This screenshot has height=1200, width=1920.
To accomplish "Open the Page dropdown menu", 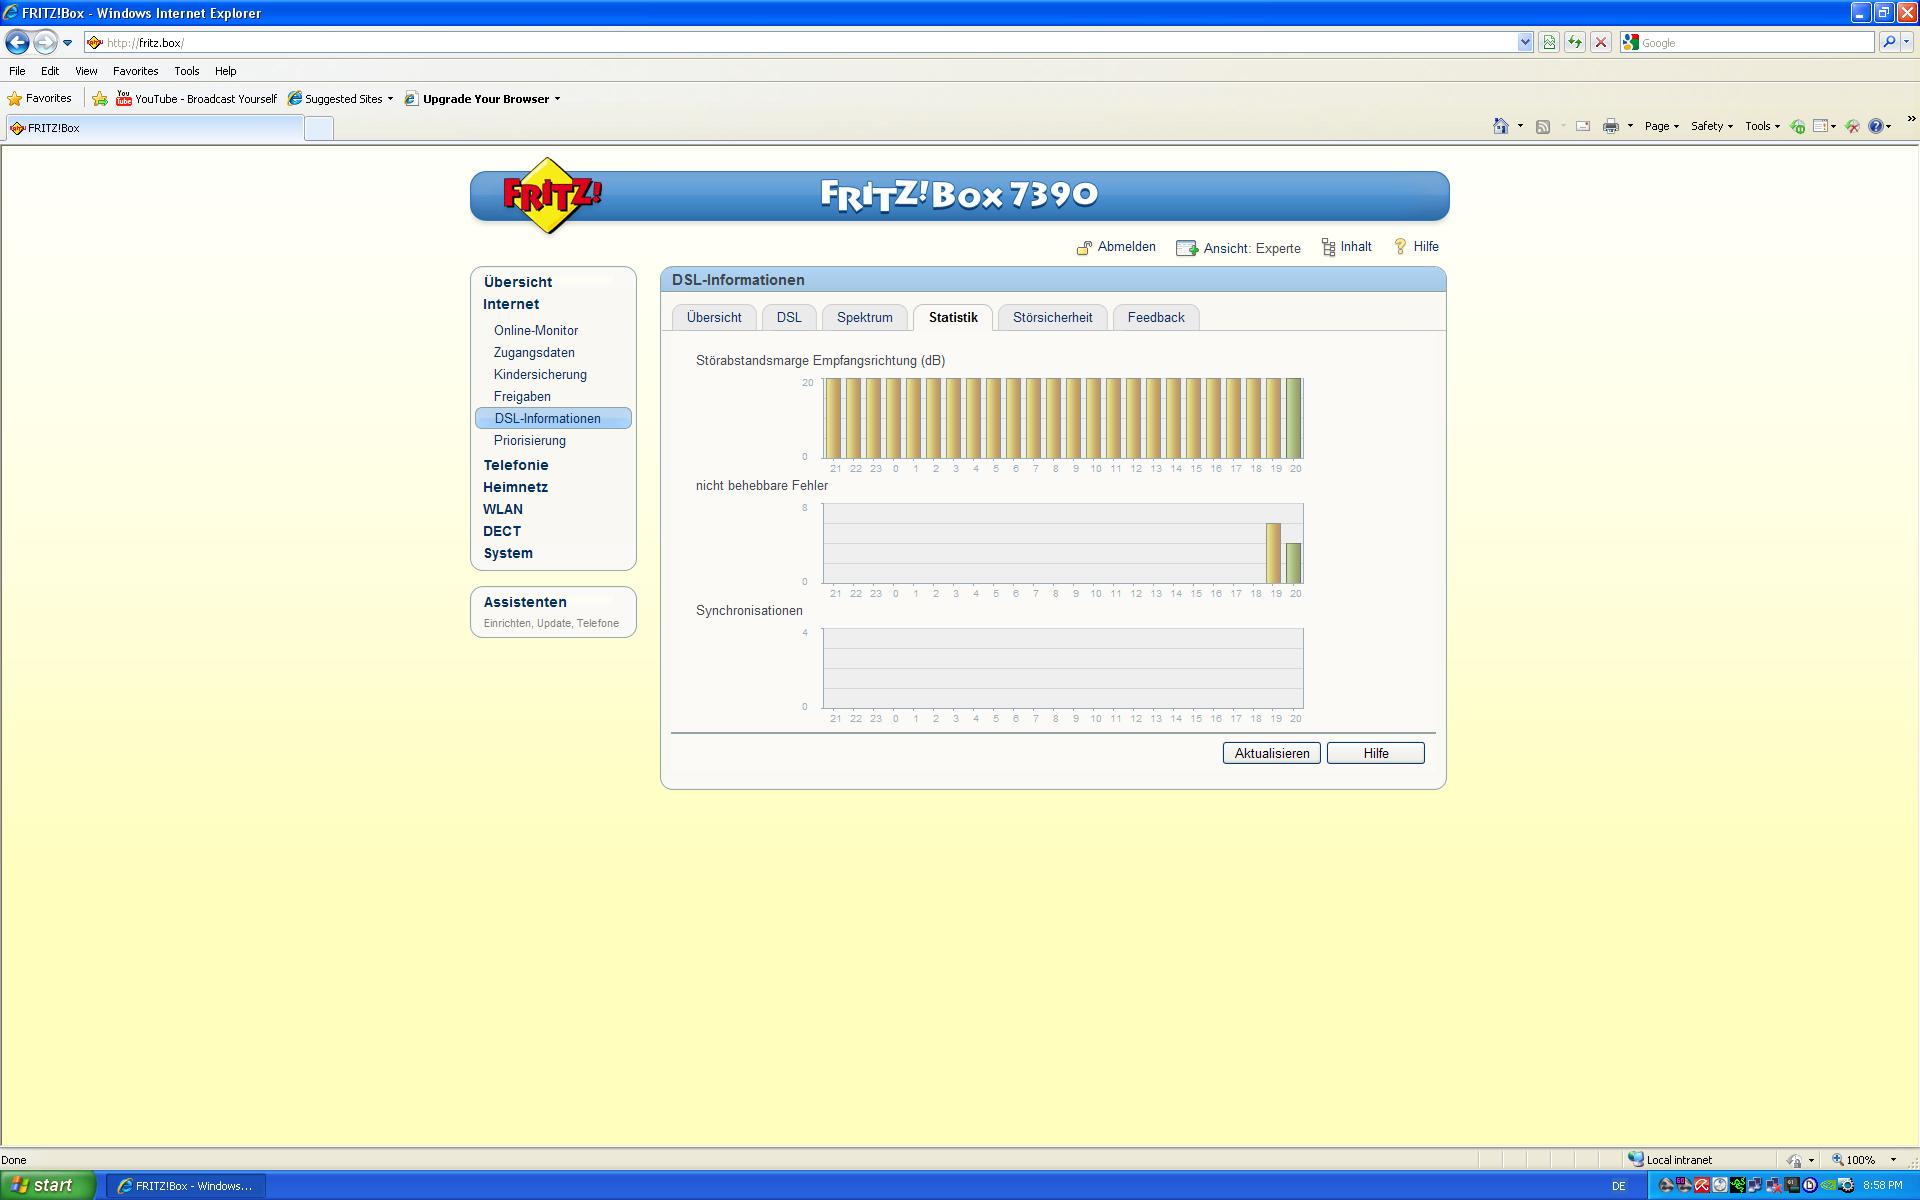I will [x=1661, y=126].
